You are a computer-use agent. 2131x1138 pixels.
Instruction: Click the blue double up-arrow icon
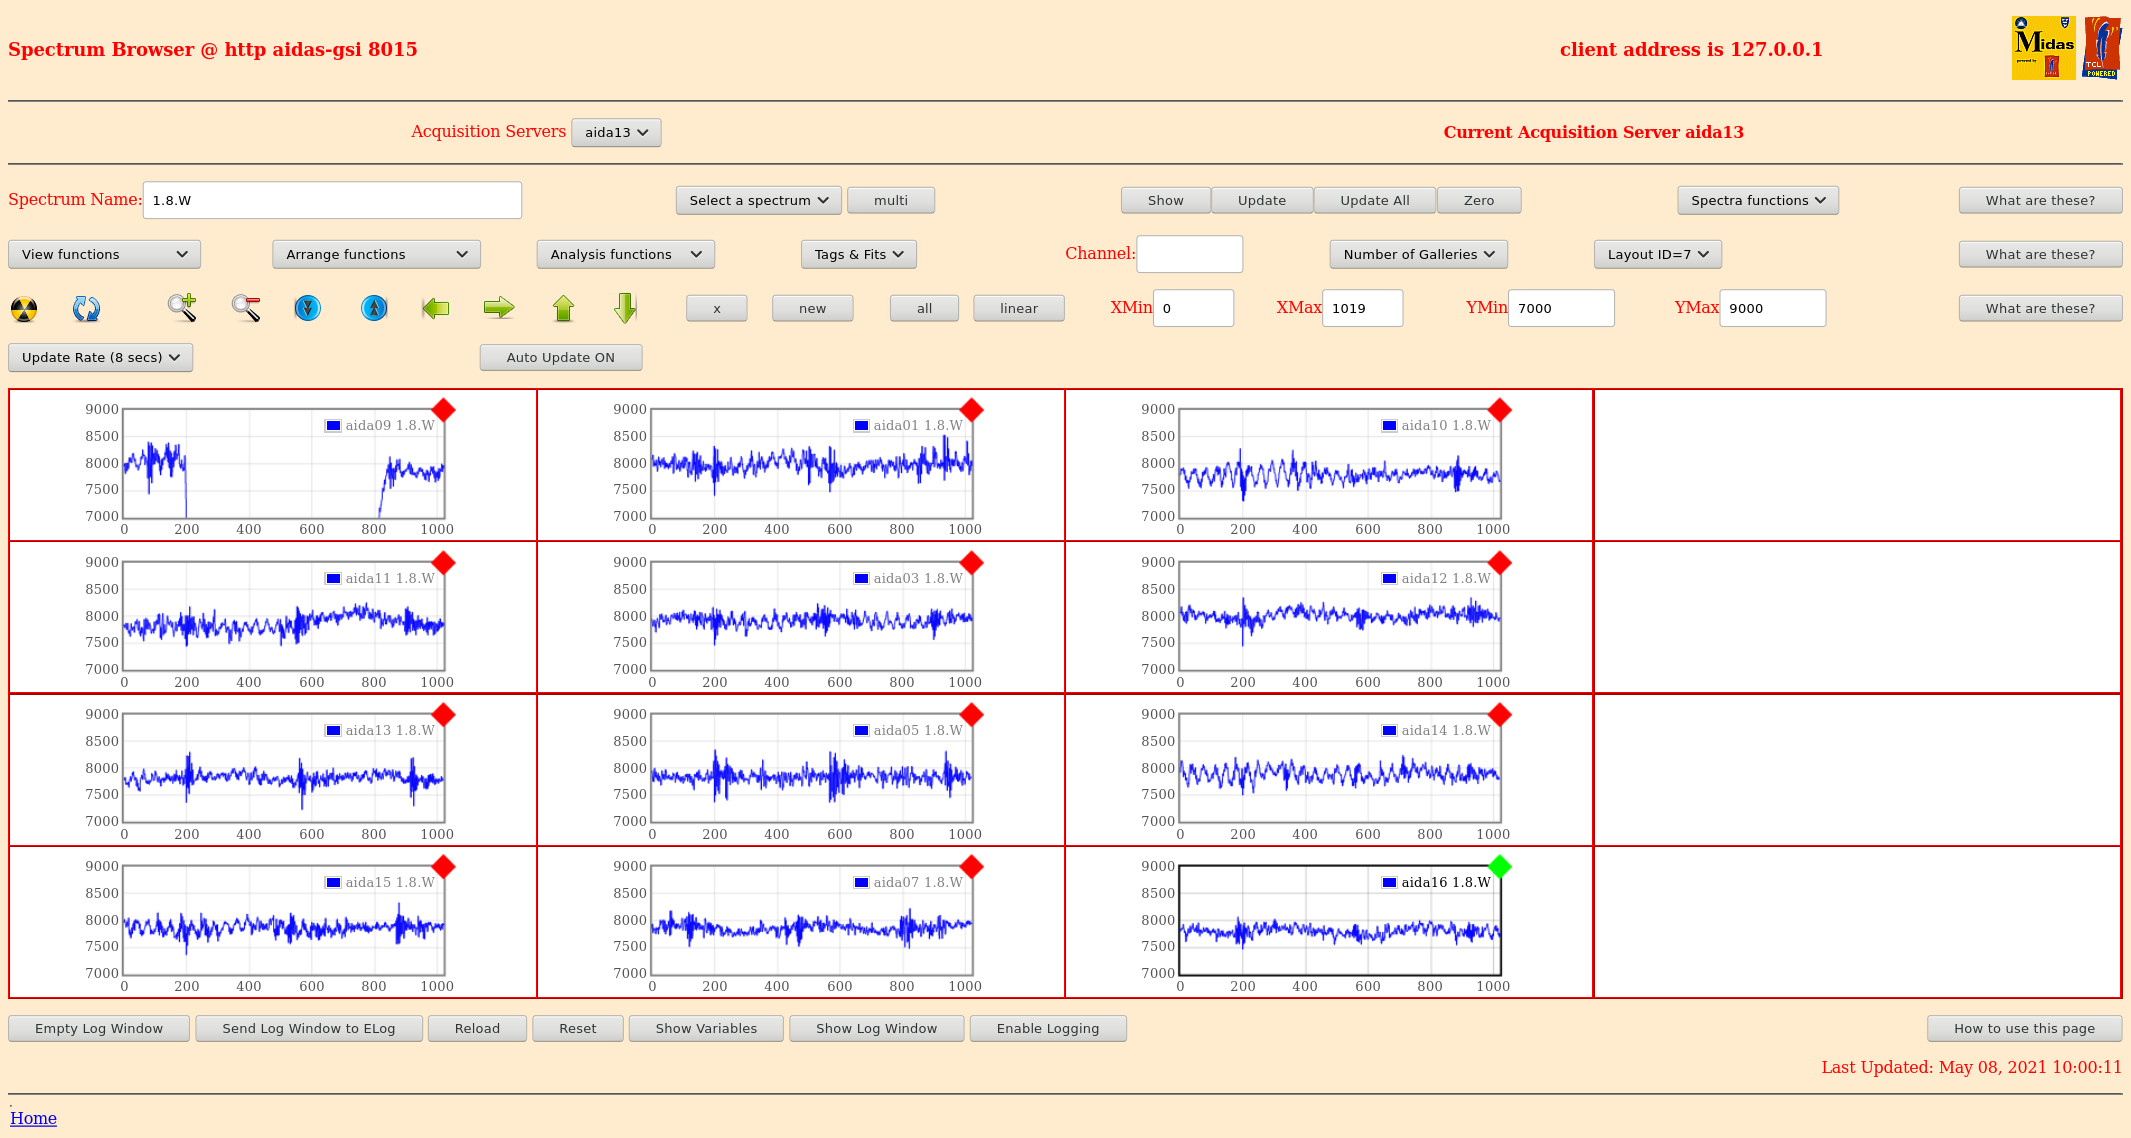coord(374,308)
